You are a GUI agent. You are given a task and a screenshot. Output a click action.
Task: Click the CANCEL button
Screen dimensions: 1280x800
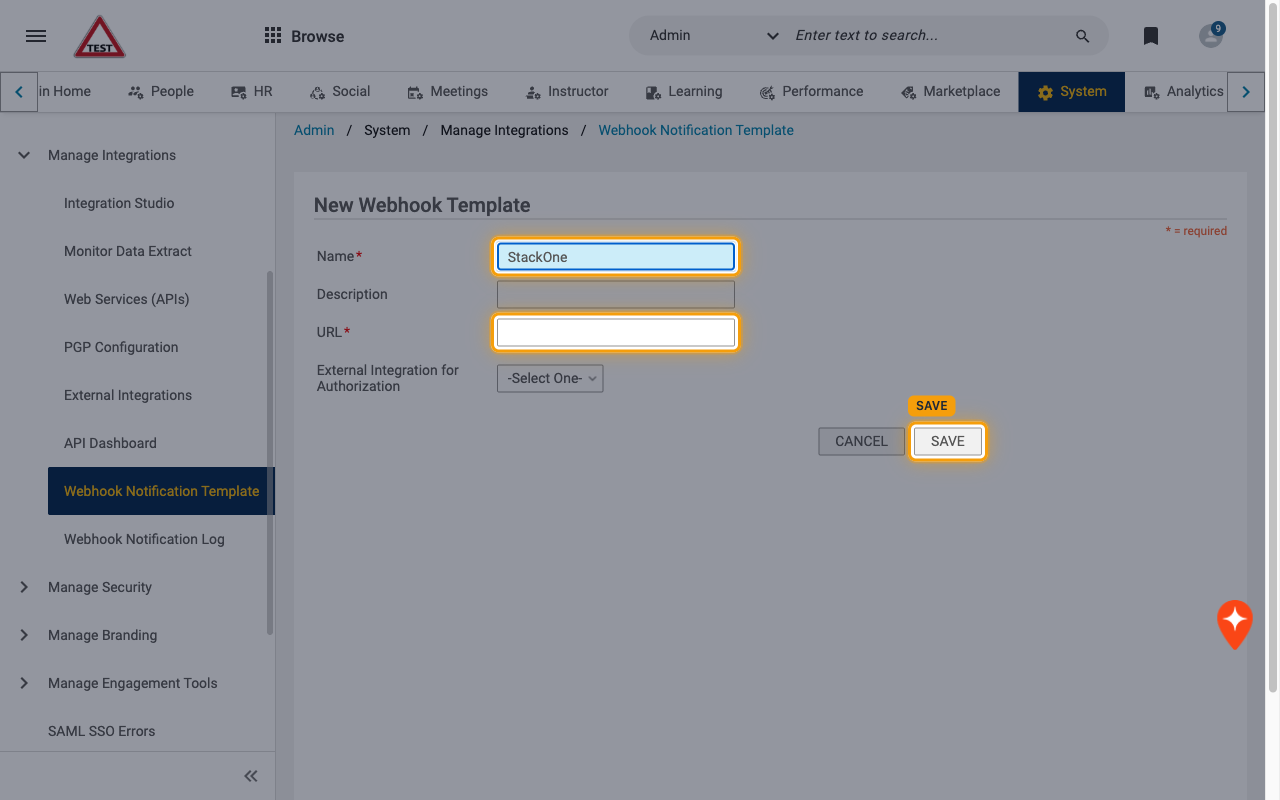(x=861, y=441)
